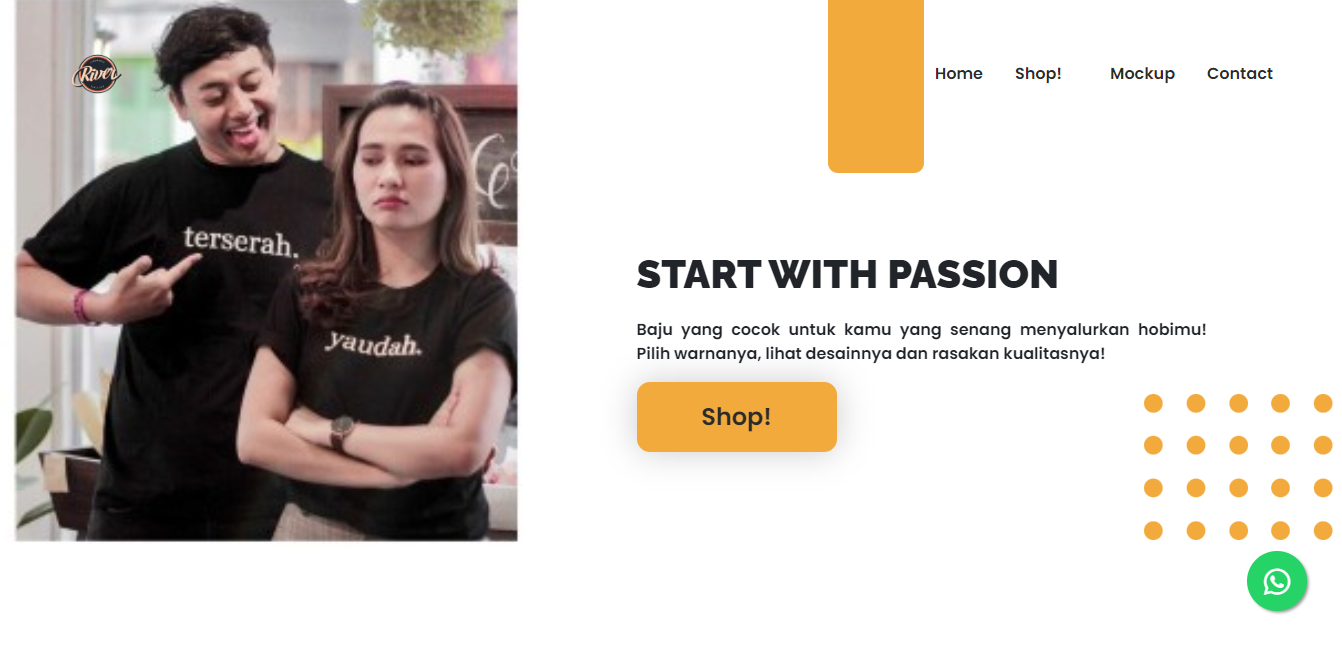Open the WhatsApp chat bubble
The image size is (1342, 651).
click(1277, 581)
